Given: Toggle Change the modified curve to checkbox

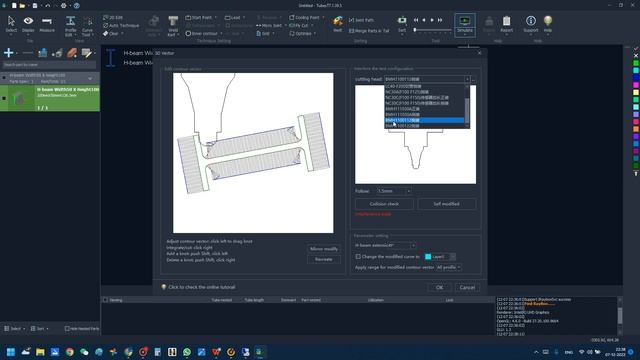Looking at the screenshot, I should coord(358,257).
